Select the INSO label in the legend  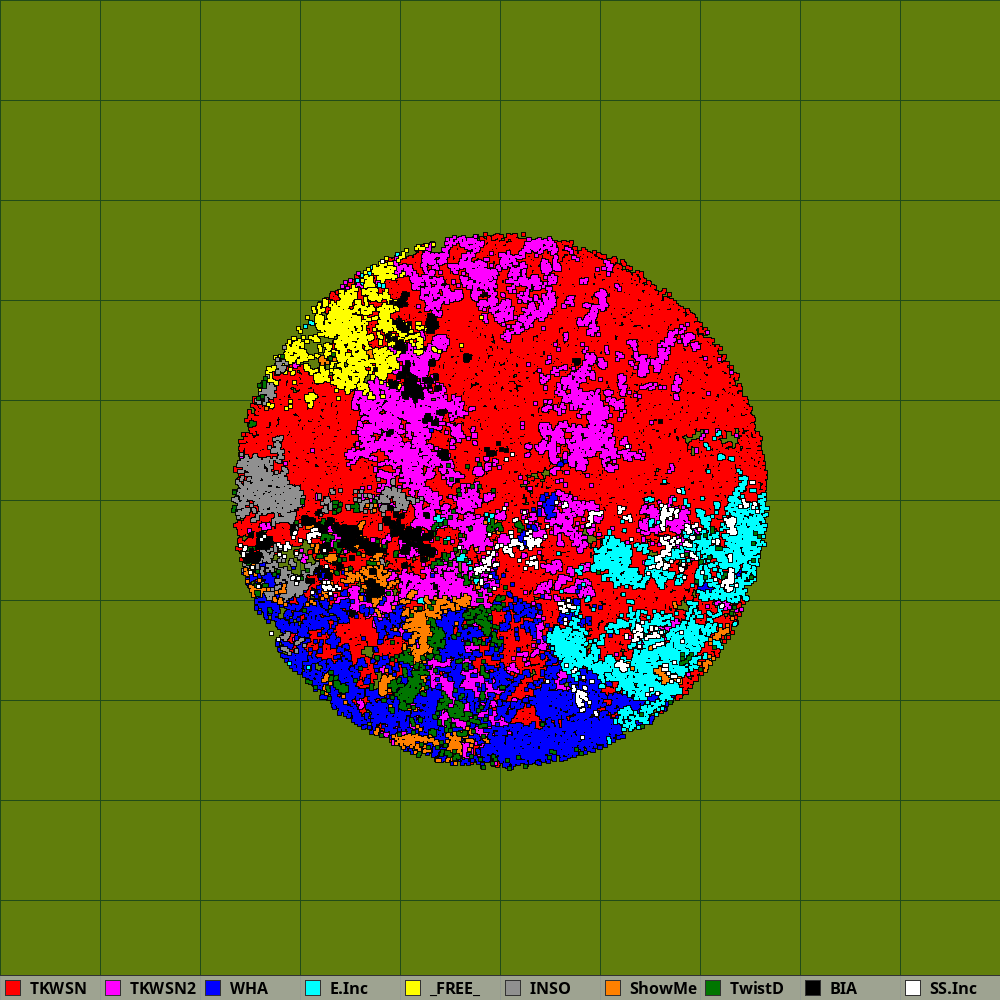pyautogui.click(x=550, y=988)
